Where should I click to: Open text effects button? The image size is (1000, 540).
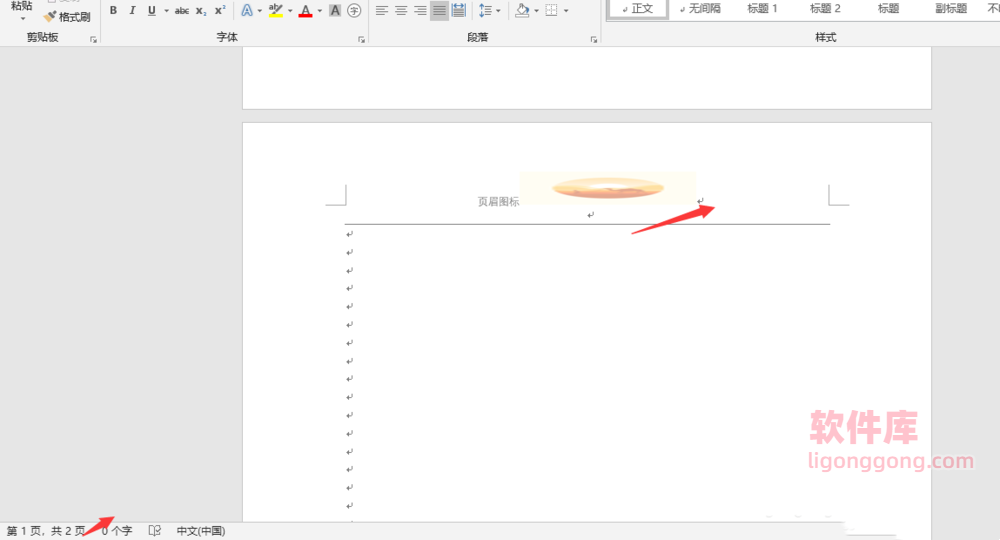[247, 10]
